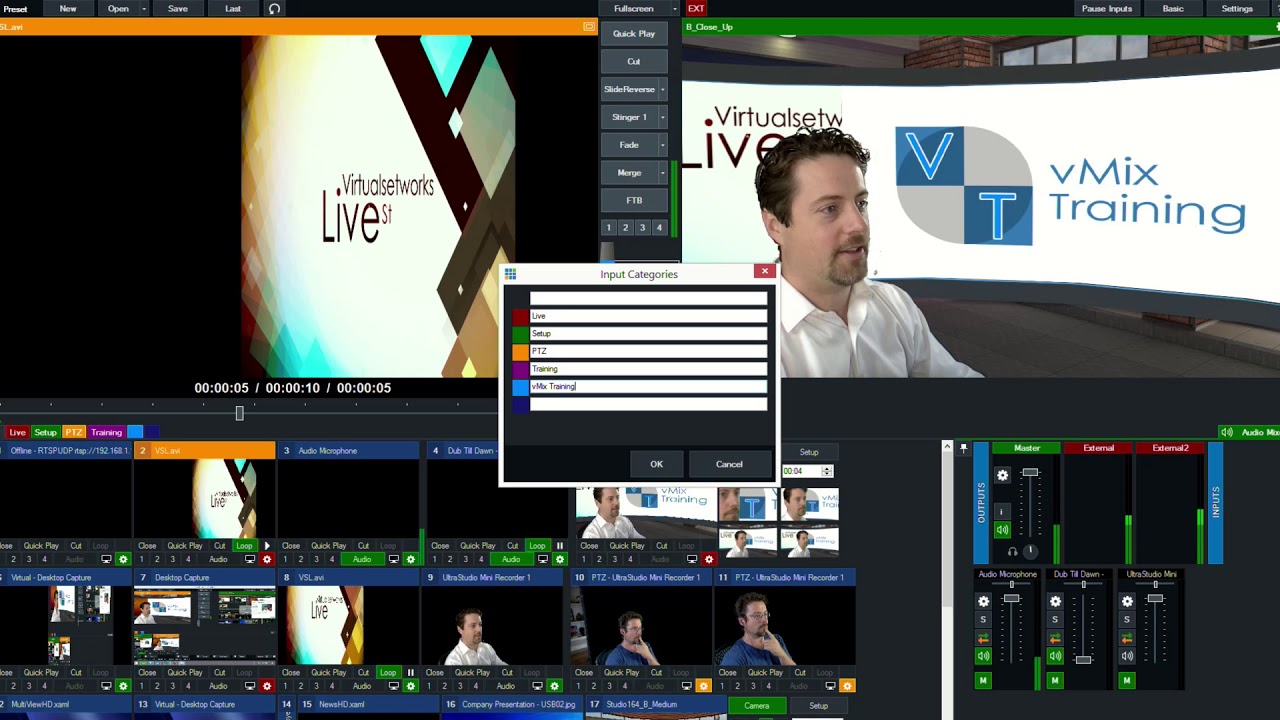The height and width of the screenshot is (720, 1280).
Task: Click the restart icon next to Last
Action: point(274,9)
